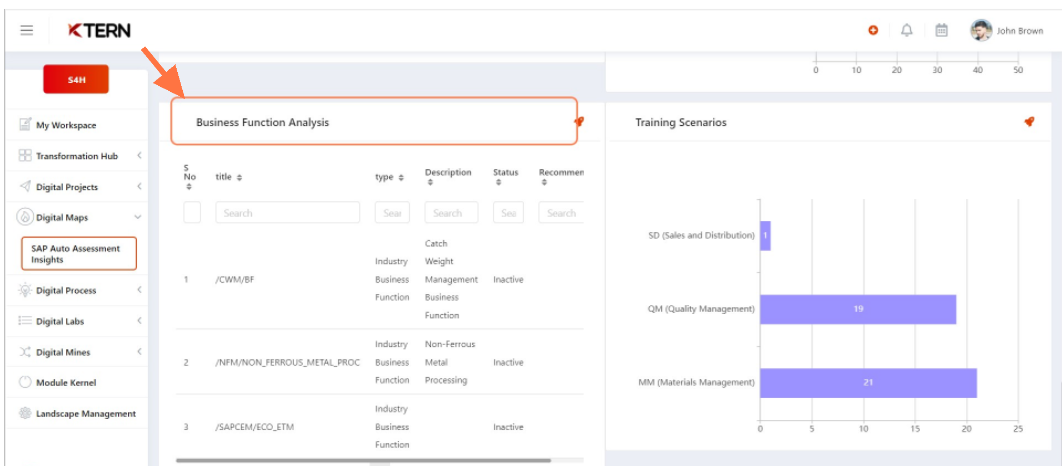Click QM (Quality Management) axis label
Viewport: 1062px width, 466px height.
[701, 309]
